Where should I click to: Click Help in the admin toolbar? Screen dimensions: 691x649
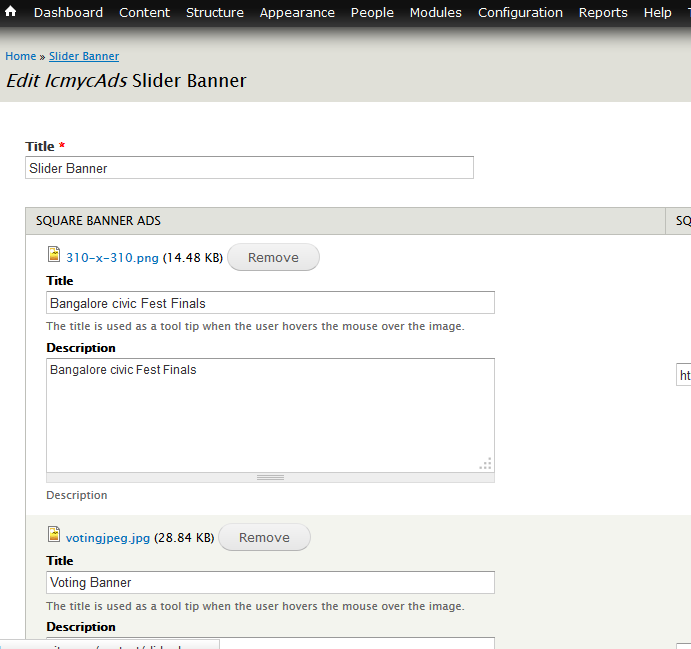click(x=658, y=13)
